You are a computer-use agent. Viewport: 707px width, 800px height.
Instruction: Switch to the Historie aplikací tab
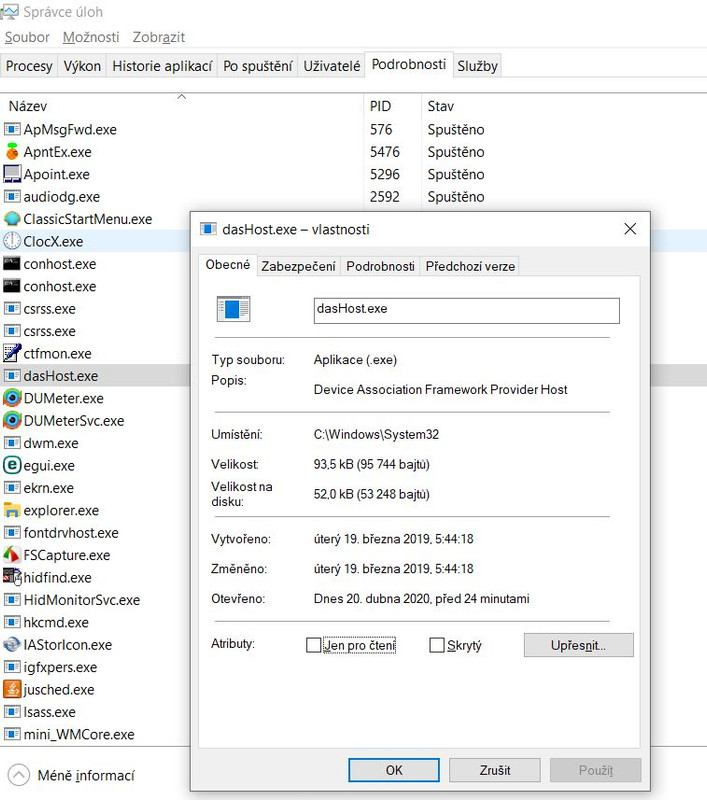point(162,66)
